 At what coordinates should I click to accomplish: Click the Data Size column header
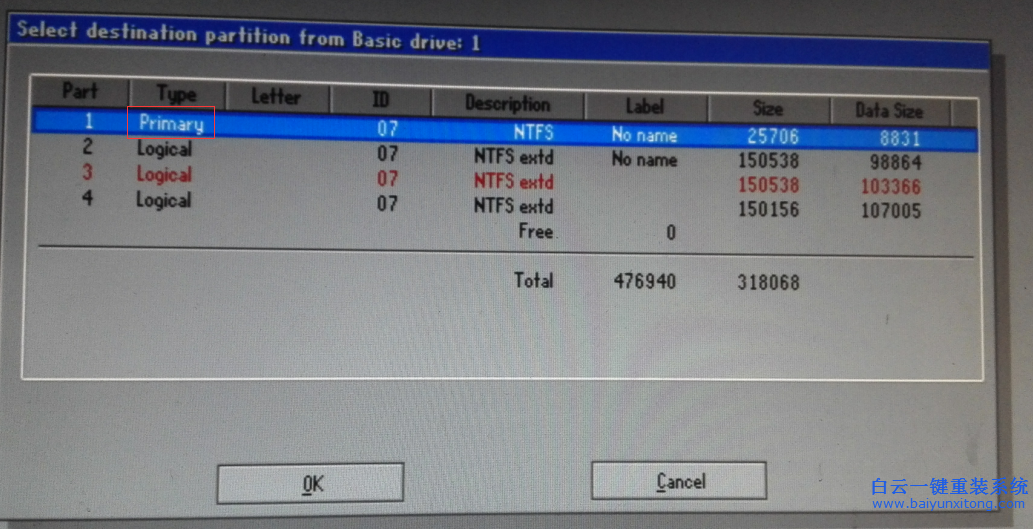click(888, 111)
